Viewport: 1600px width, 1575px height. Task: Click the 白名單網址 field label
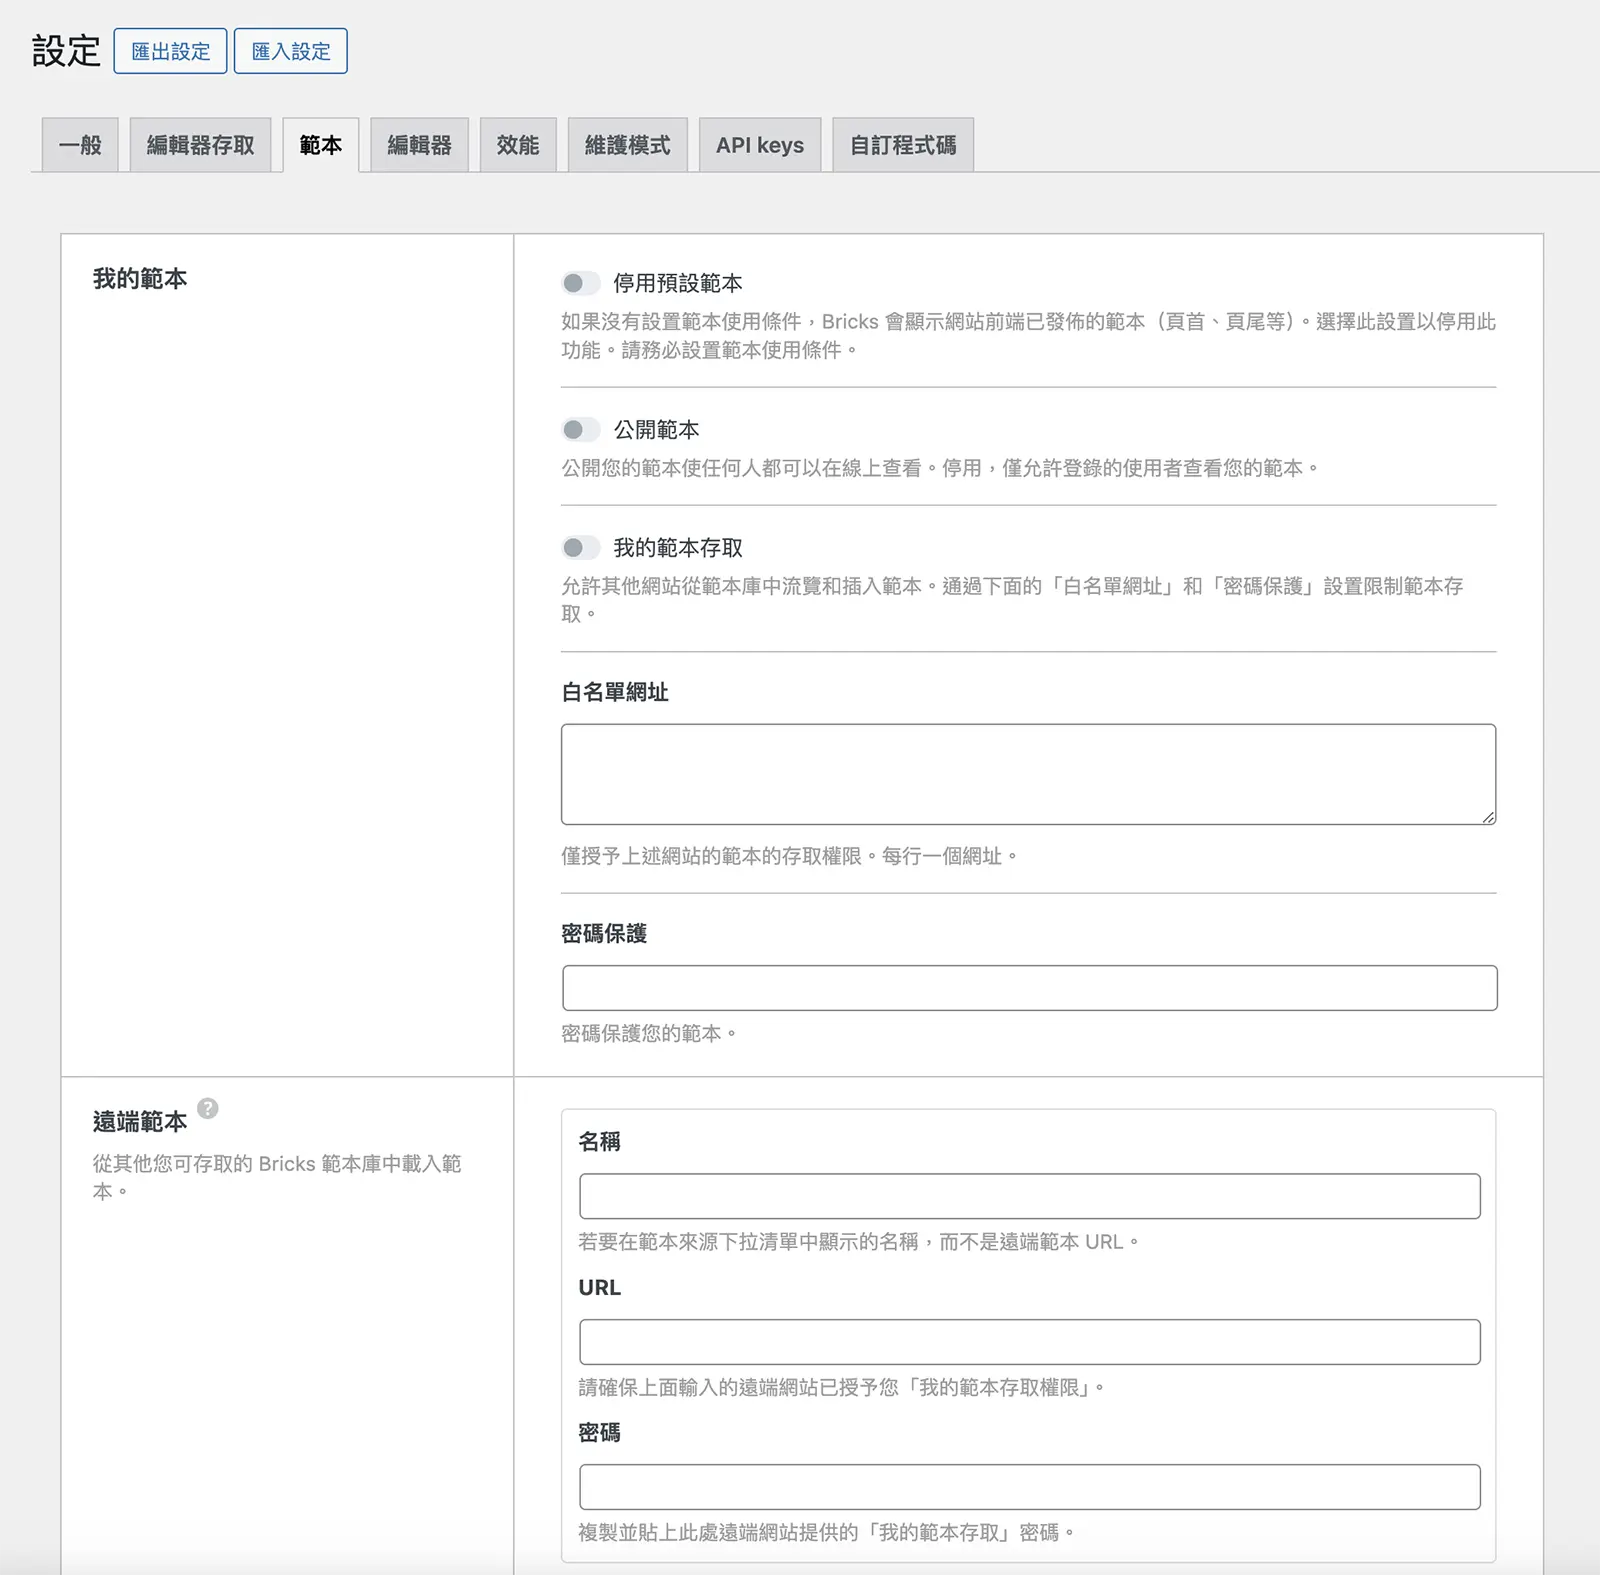(x=615, y=692)
